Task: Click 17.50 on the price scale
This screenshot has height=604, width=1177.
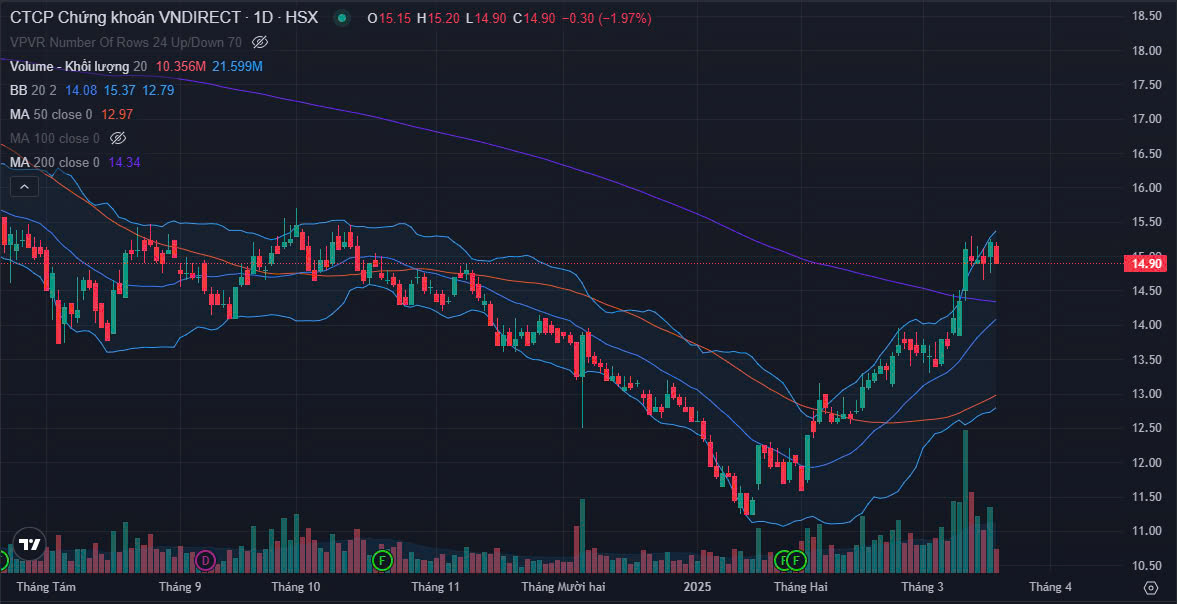Action: pyautogui.click(x=1147, y=85)
